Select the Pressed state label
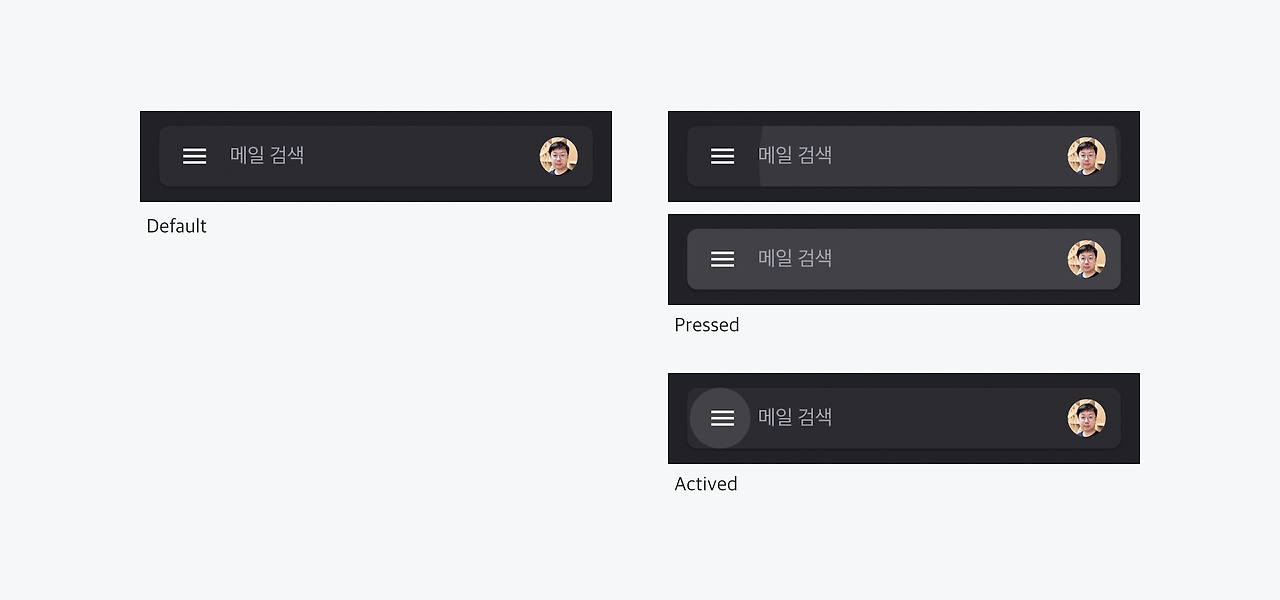The width and height of the screenshot is (1280, 600). pyautogui.click(x=706, y=324)
